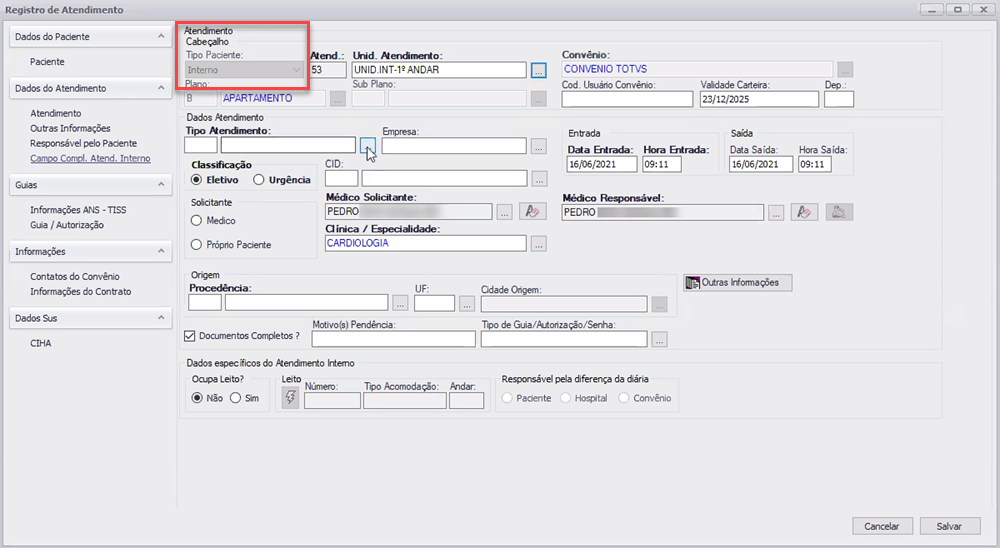Viewport: 1000px width, 548px height.
Task: Open Tipo Paciente dropdown
Action: click(244, 70)
